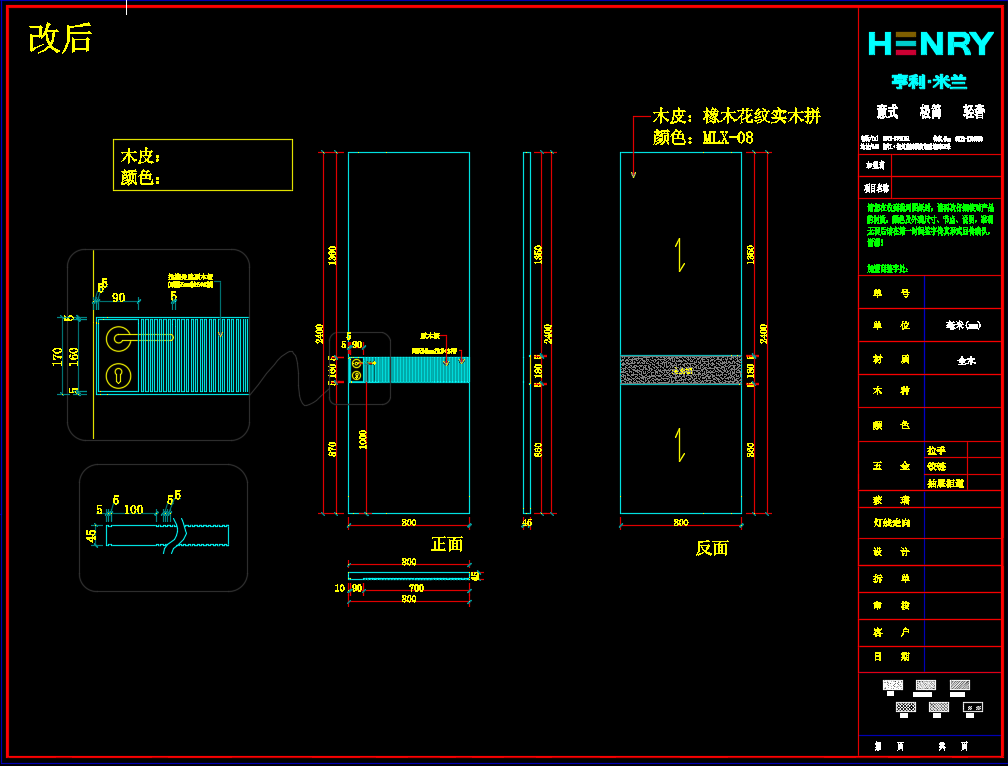Viewport: 1008px width, 766px height.
Task: Click the 反面 view label
Action: tap(712, 548)
